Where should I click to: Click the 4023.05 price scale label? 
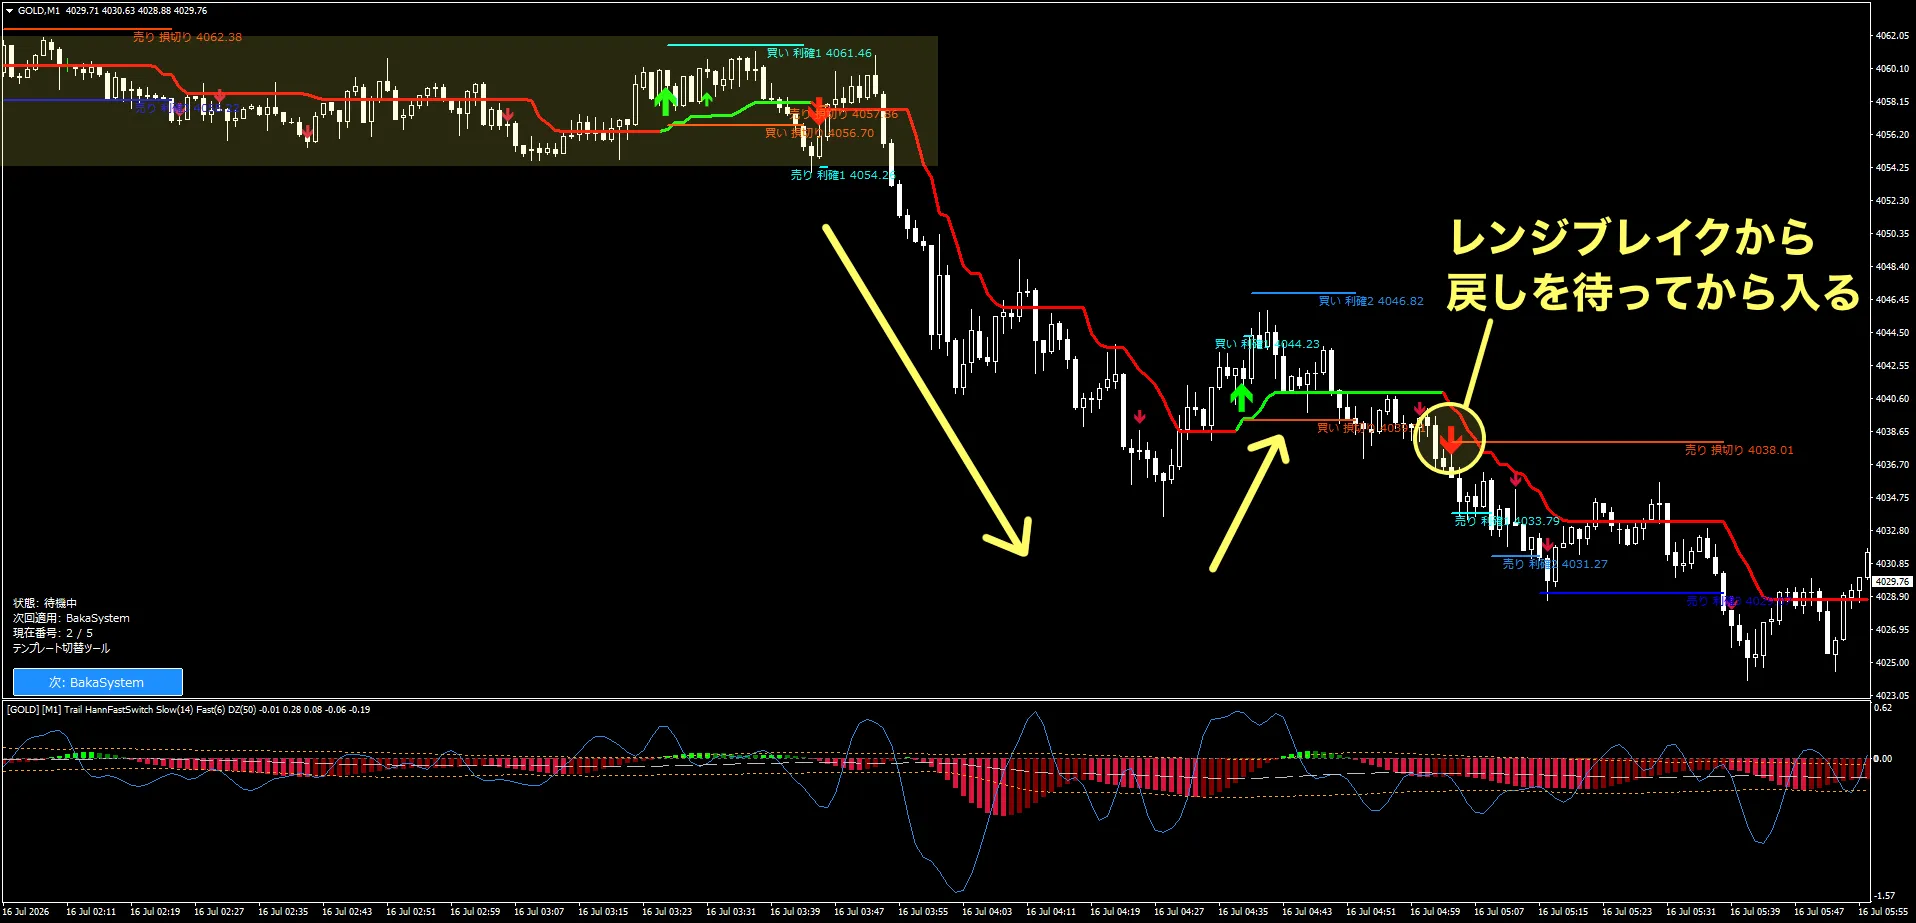click(x=1892, y=695)
